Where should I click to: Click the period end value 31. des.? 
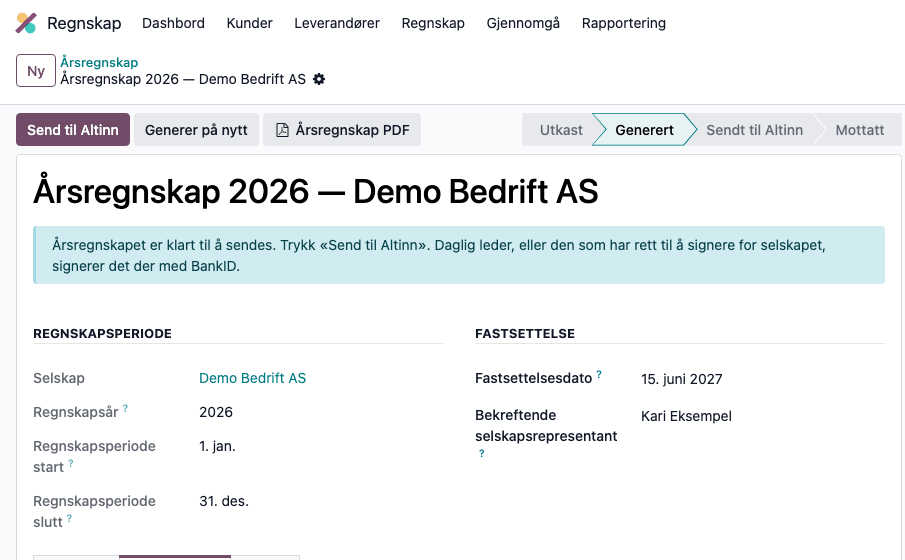pos(224,501)
